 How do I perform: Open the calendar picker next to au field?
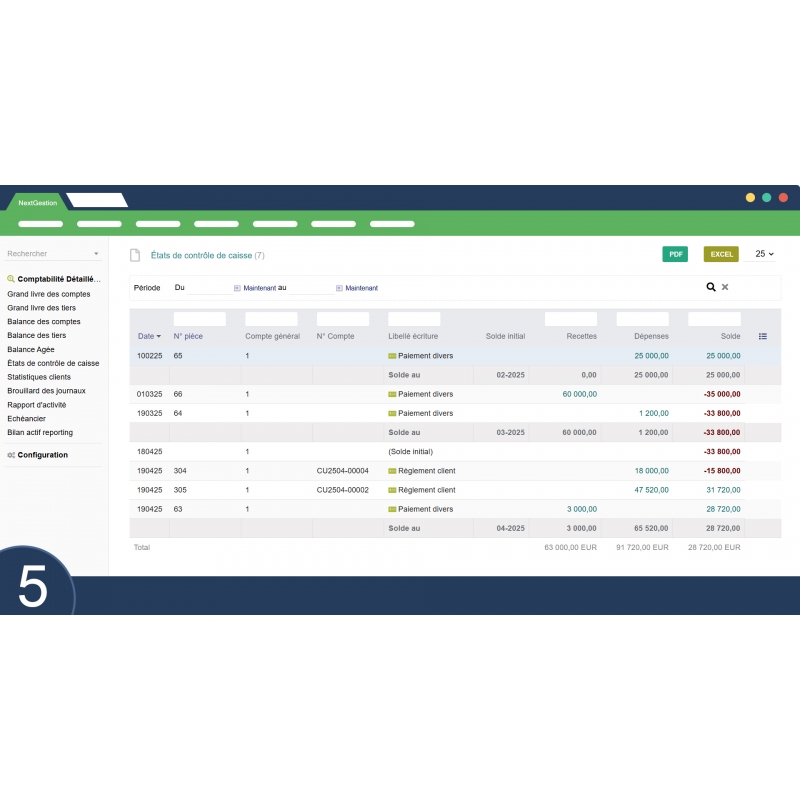[x=339, y=288]
